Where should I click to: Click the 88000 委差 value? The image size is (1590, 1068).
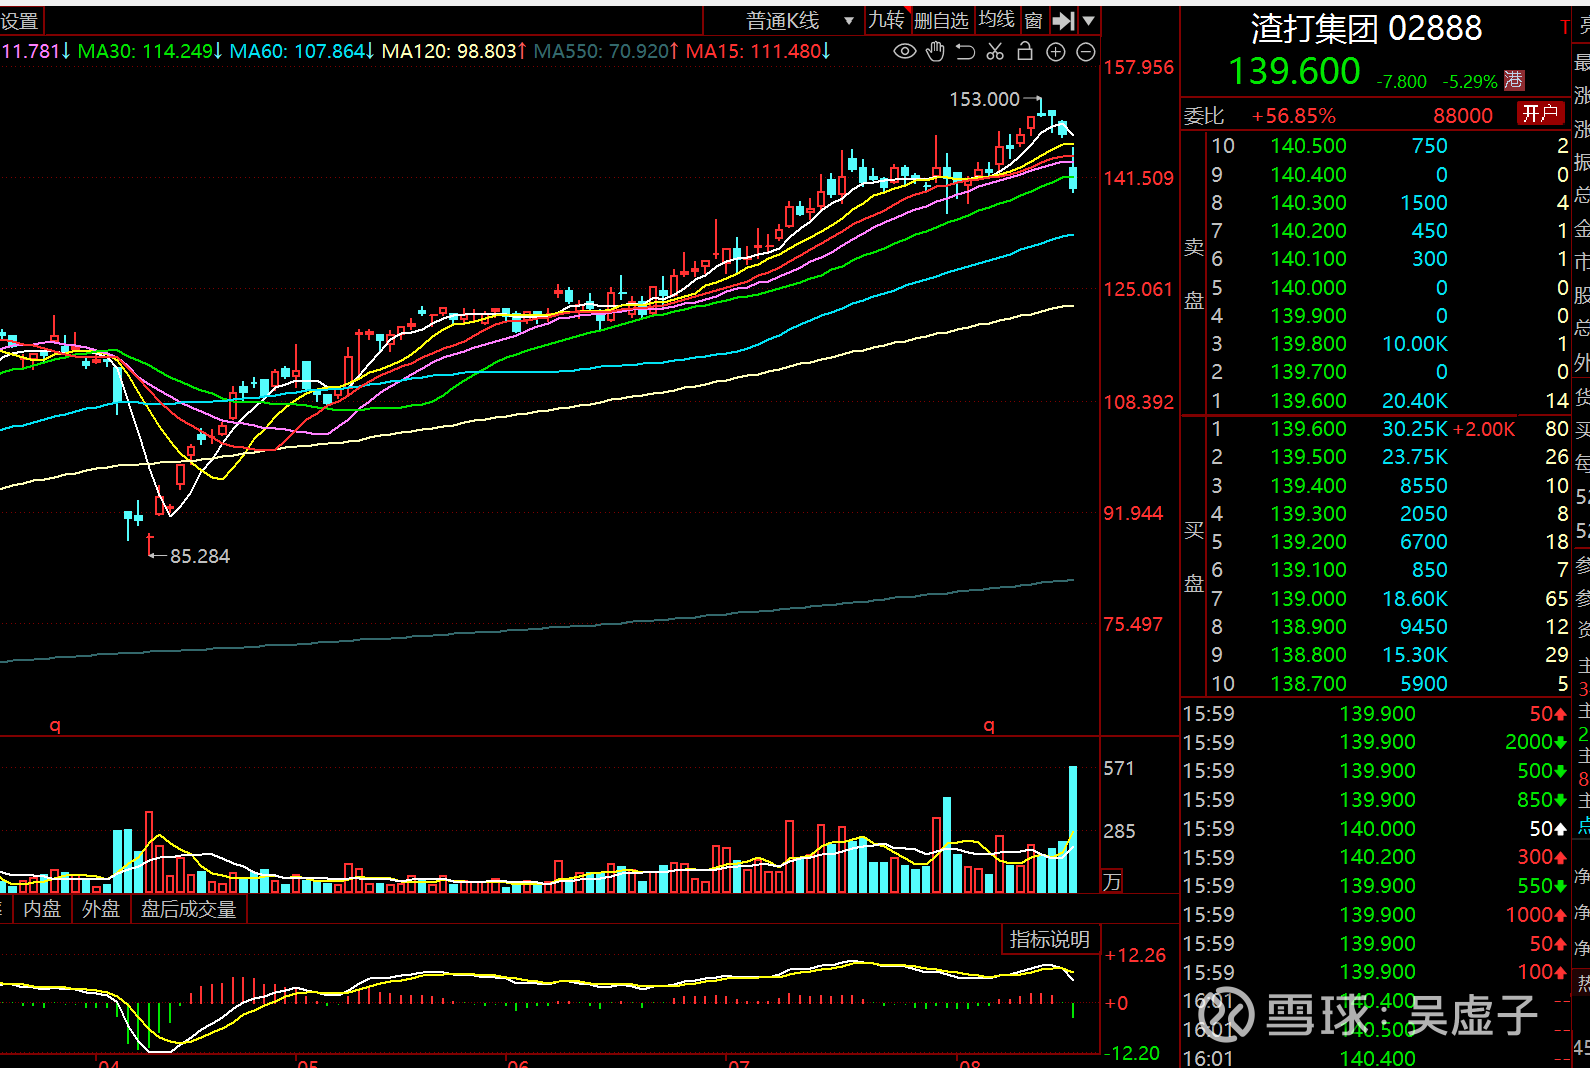1462,115
